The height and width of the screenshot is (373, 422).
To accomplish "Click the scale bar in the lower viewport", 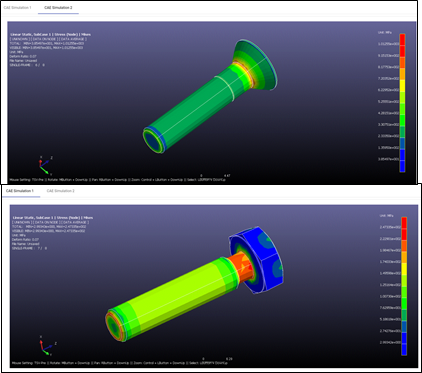I will coord(216,359).
